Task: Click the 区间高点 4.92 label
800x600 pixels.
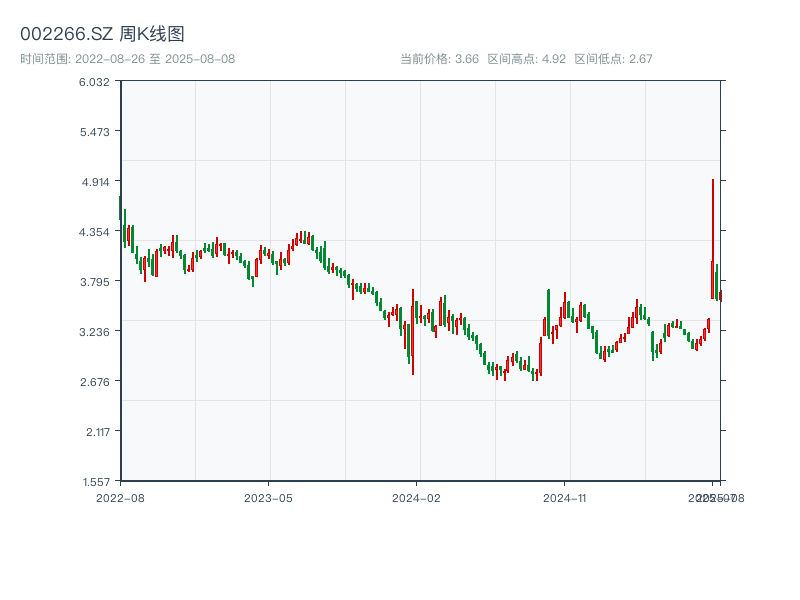Action: coord(526,59)
